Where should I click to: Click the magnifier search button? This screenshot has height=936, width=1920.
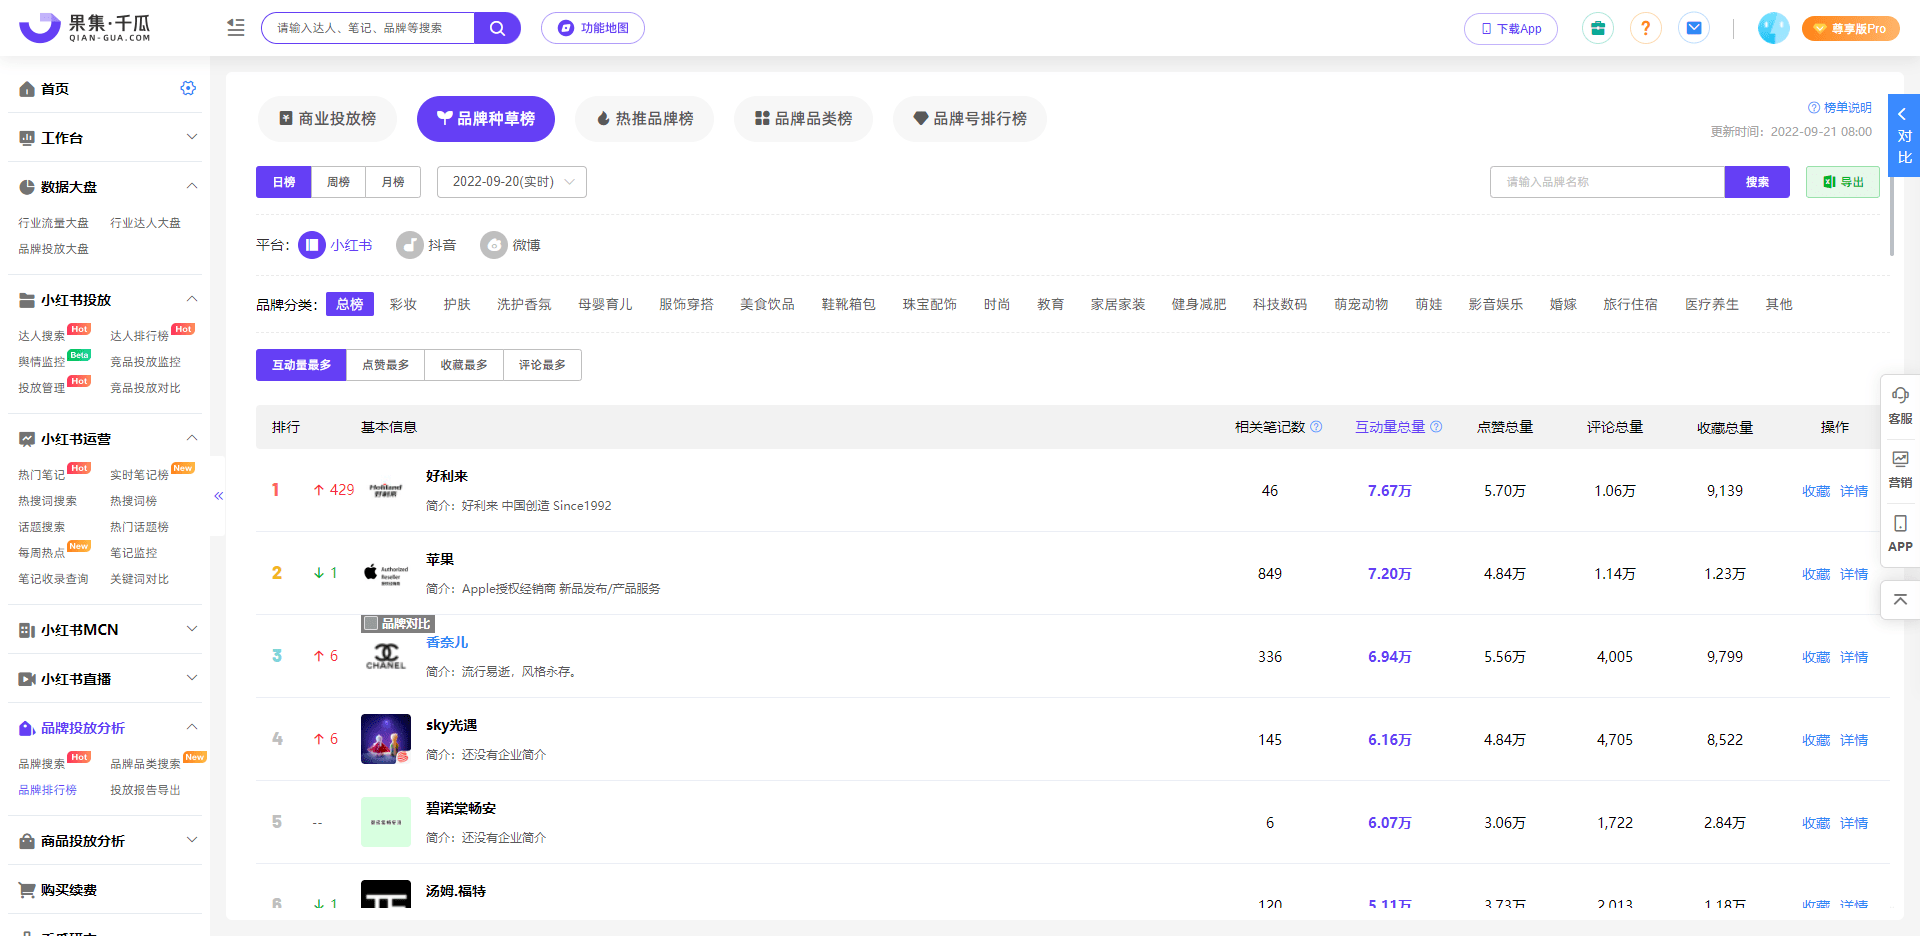point(497,28)
